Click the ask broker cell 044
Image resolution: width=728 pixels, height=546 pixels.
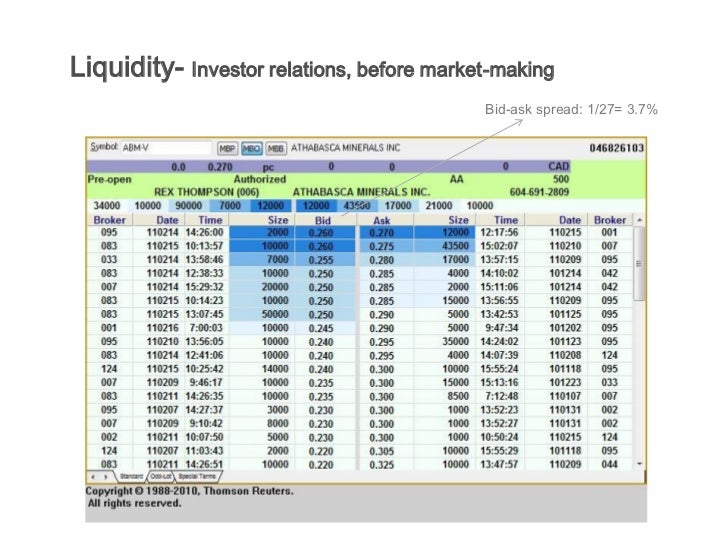click(x=610, y=464)
